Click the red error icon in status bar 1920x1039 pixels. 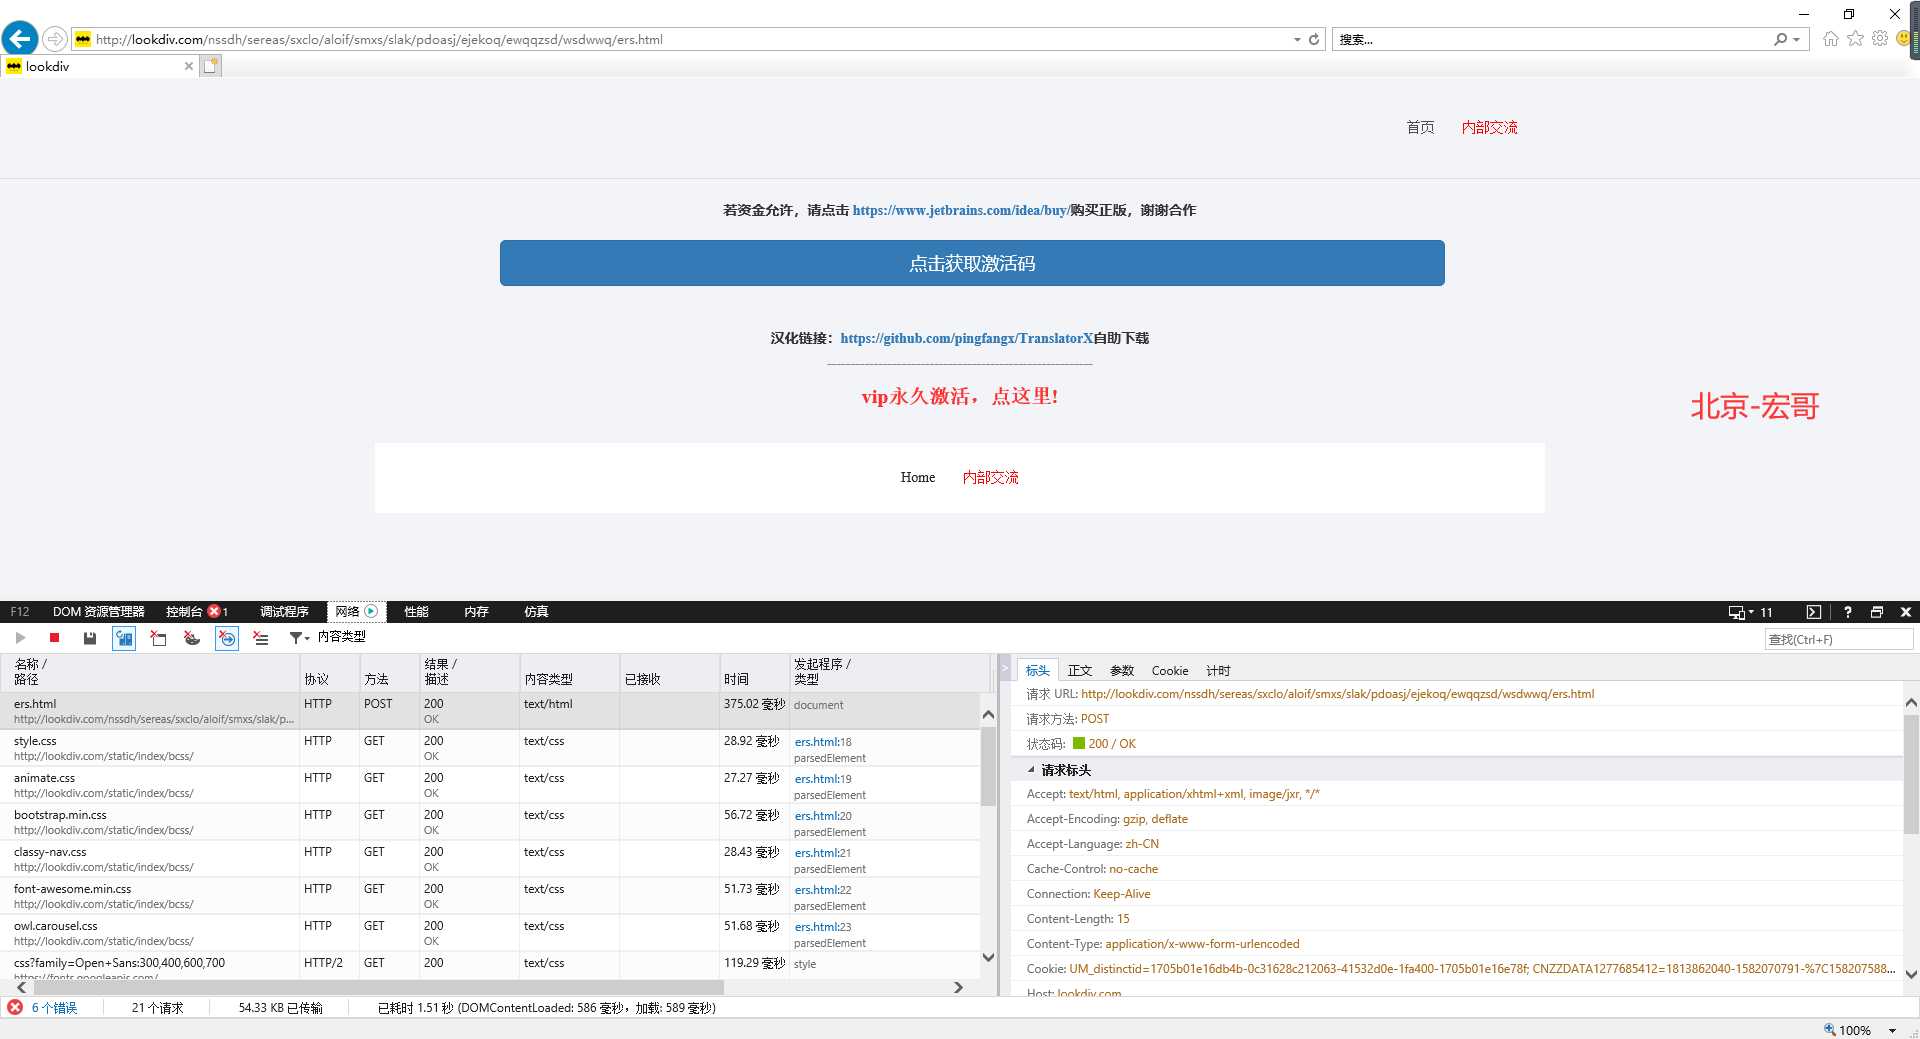pos(15,1007)
